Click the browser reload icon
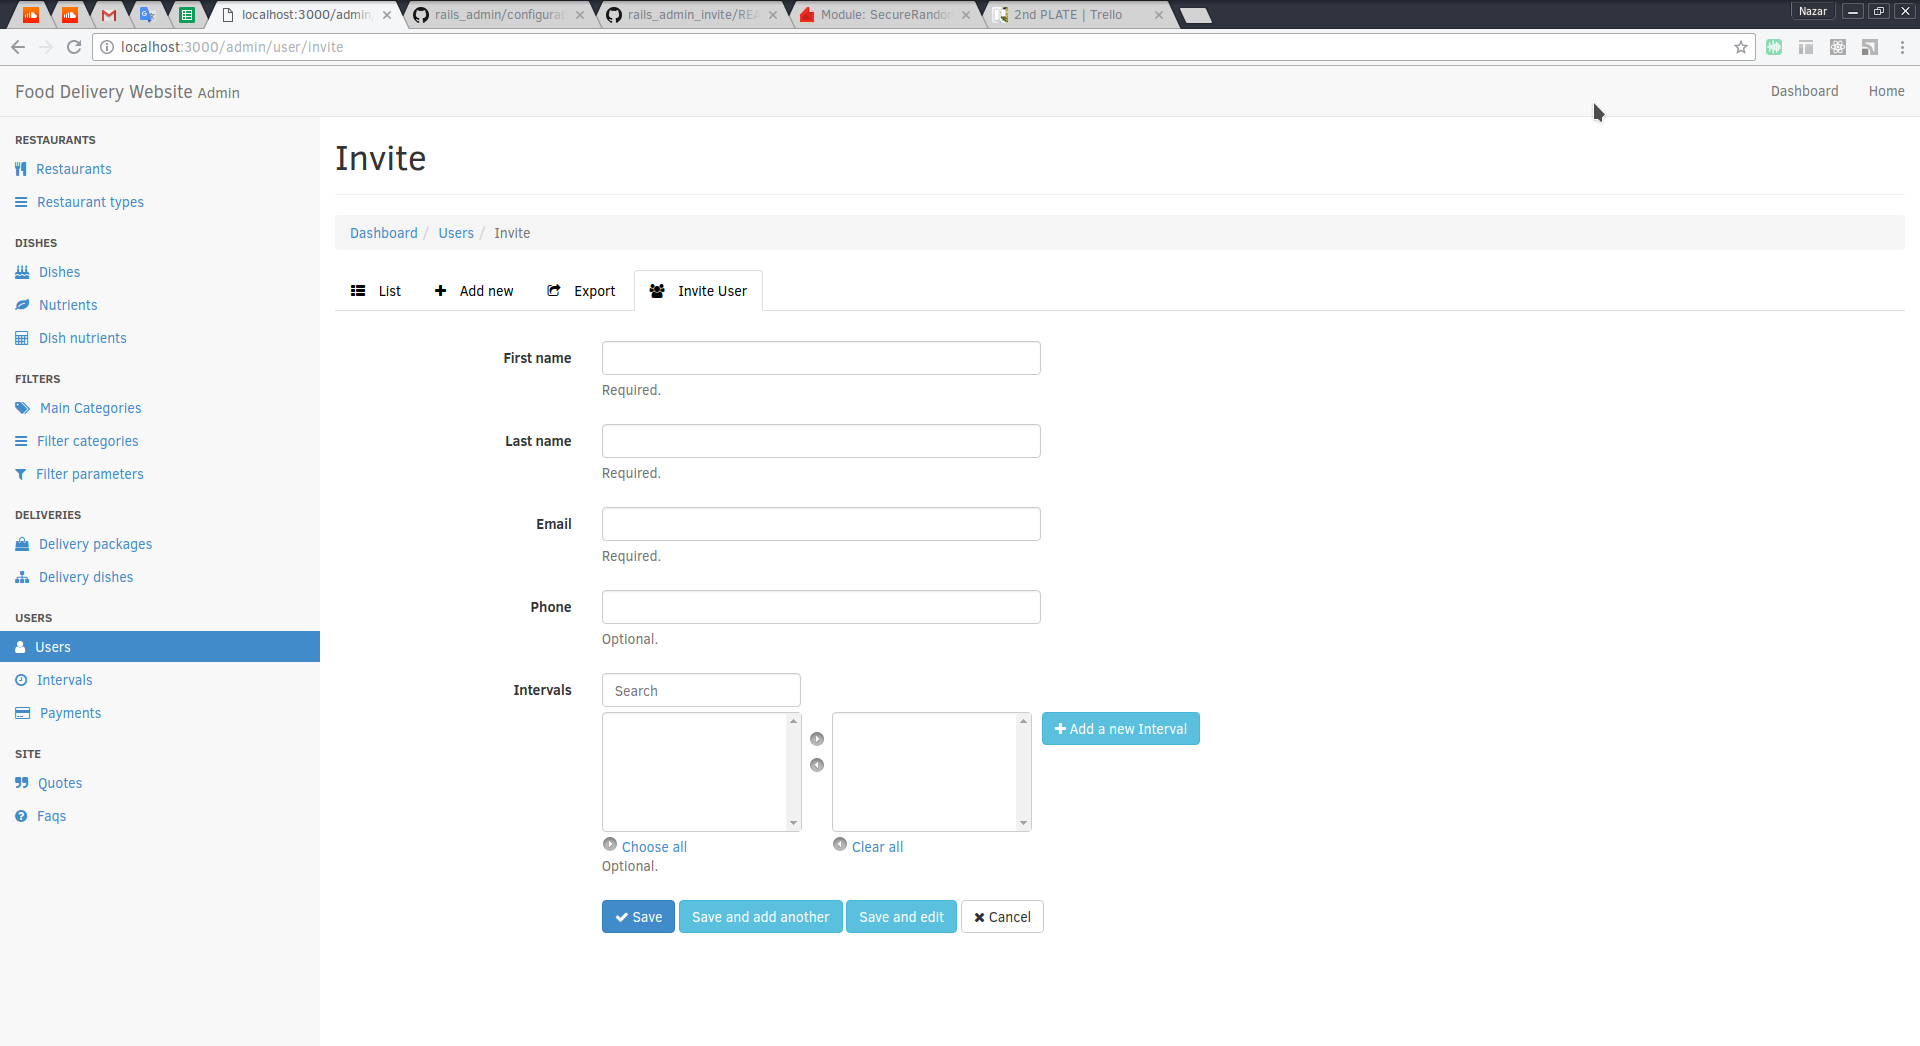 click(74, 47)
